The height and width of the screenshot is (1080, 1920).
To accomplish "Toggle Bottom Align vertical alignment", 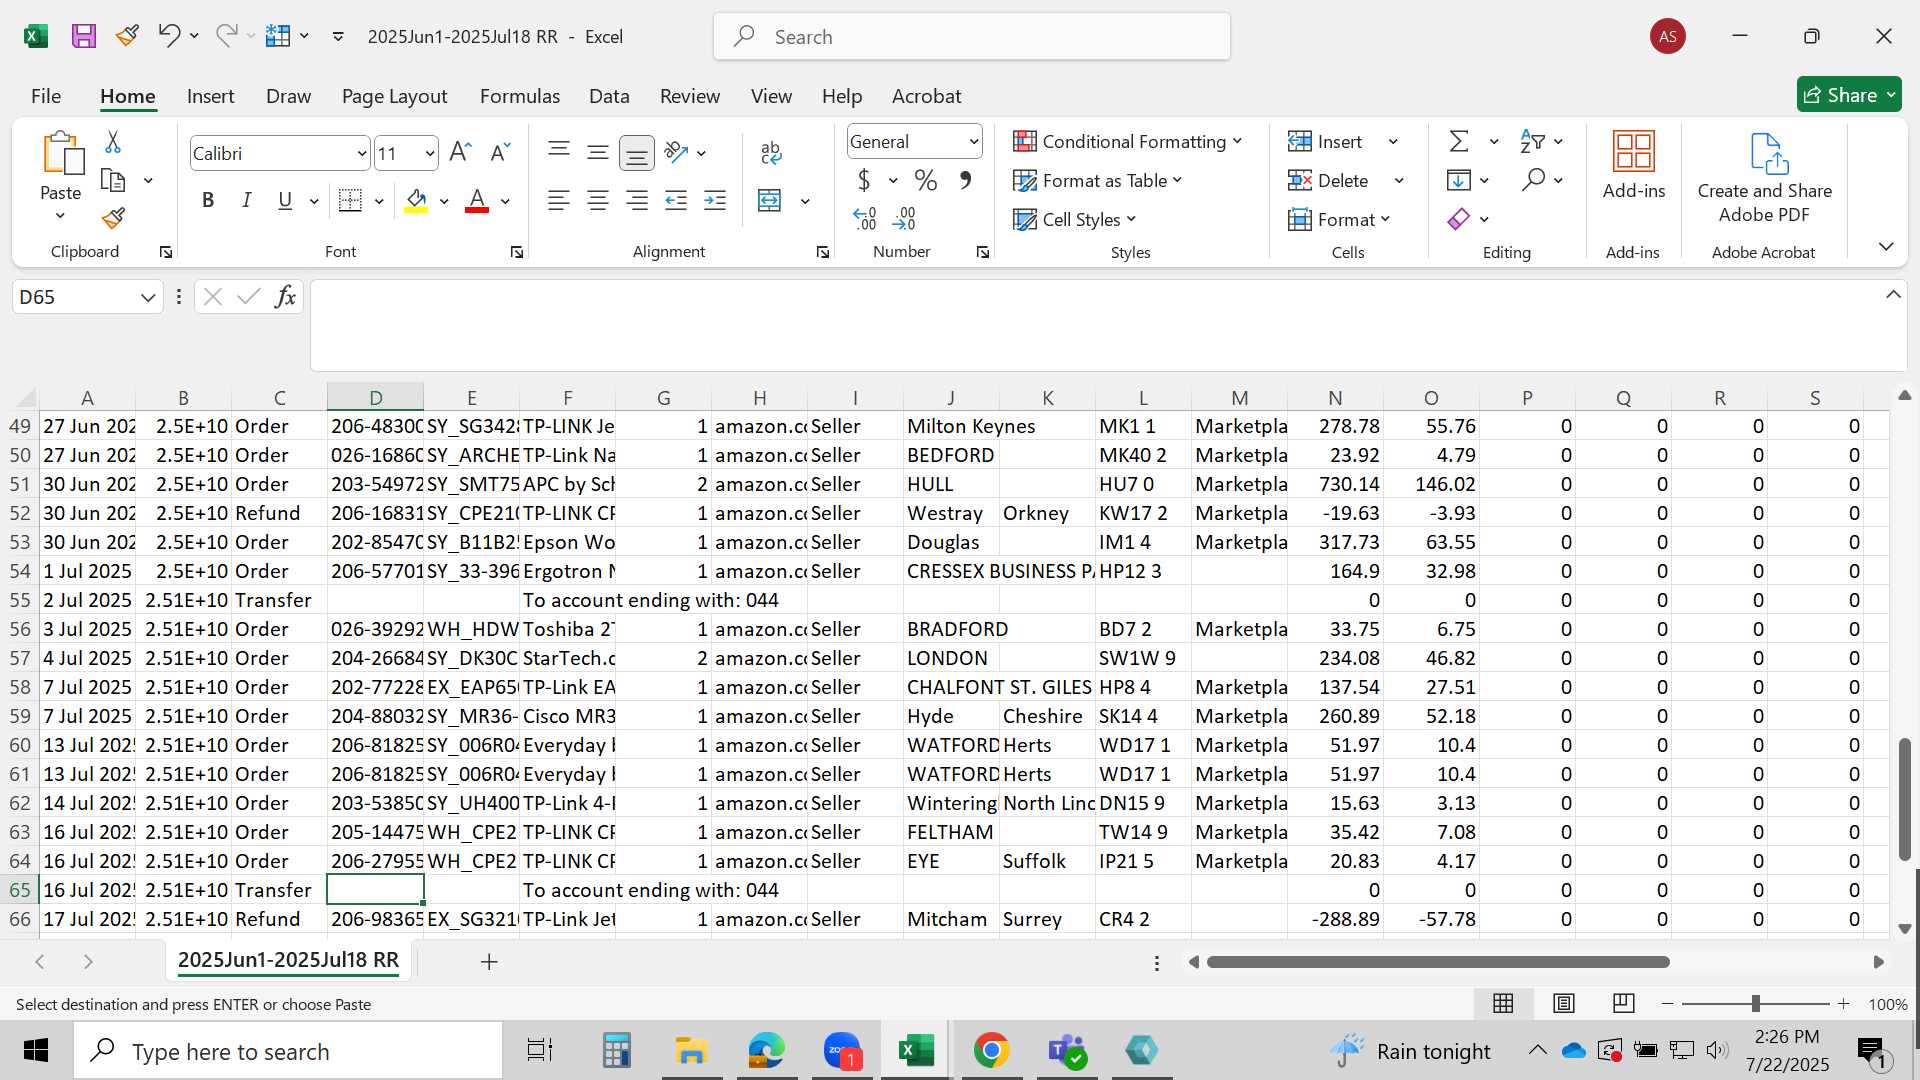I will [637, 153].
